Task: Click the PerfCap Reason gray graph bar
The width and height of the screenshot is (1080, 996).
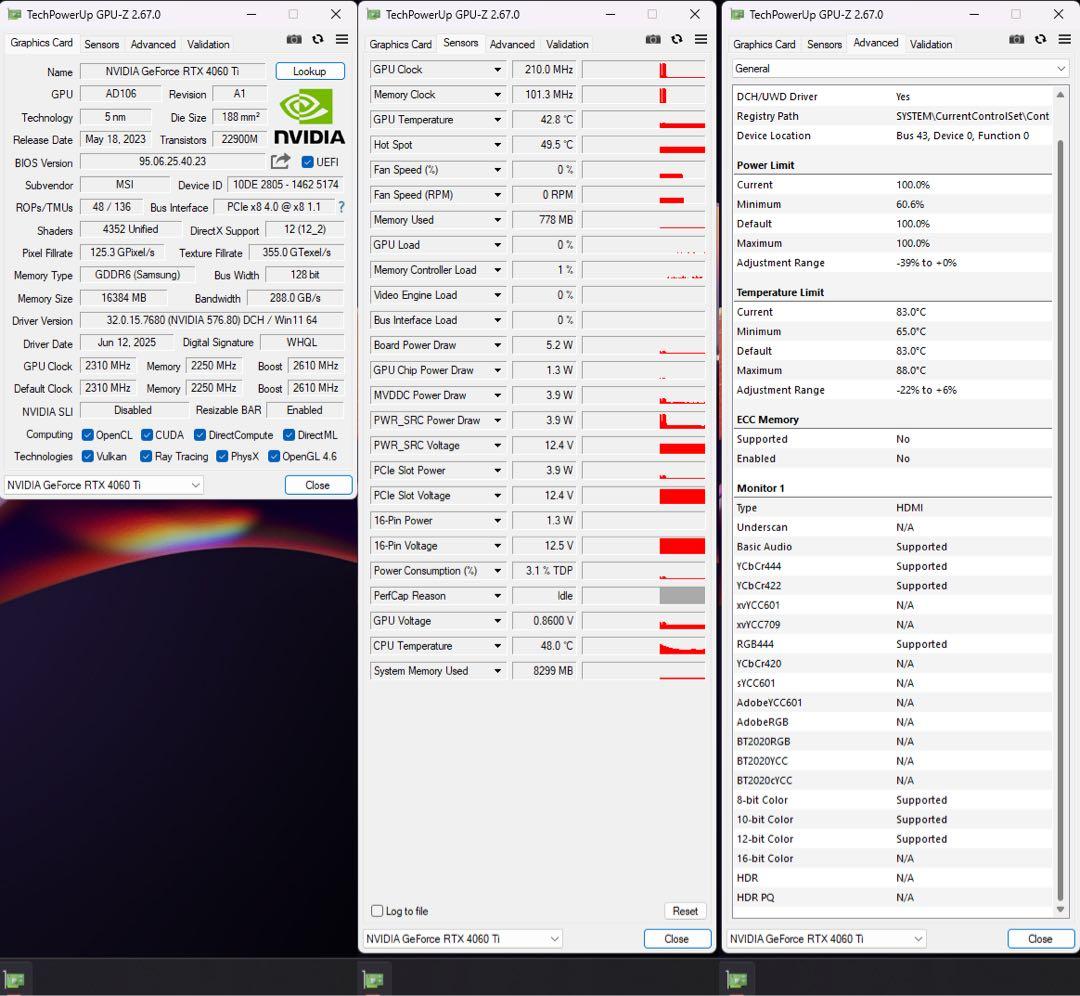Action: 682,596
